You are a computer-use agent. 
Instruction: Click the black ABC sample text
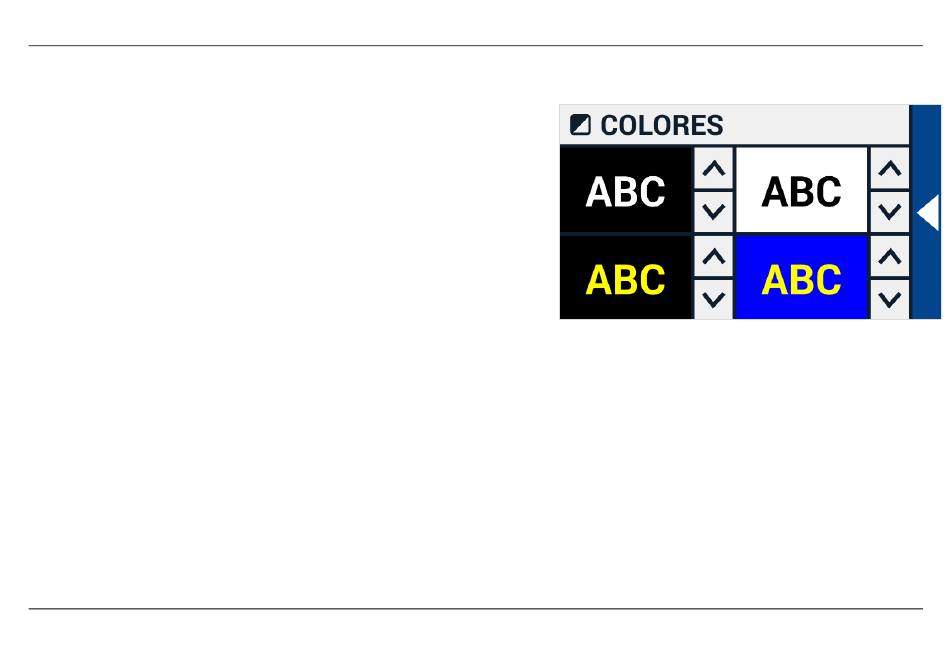click(802, 191)
